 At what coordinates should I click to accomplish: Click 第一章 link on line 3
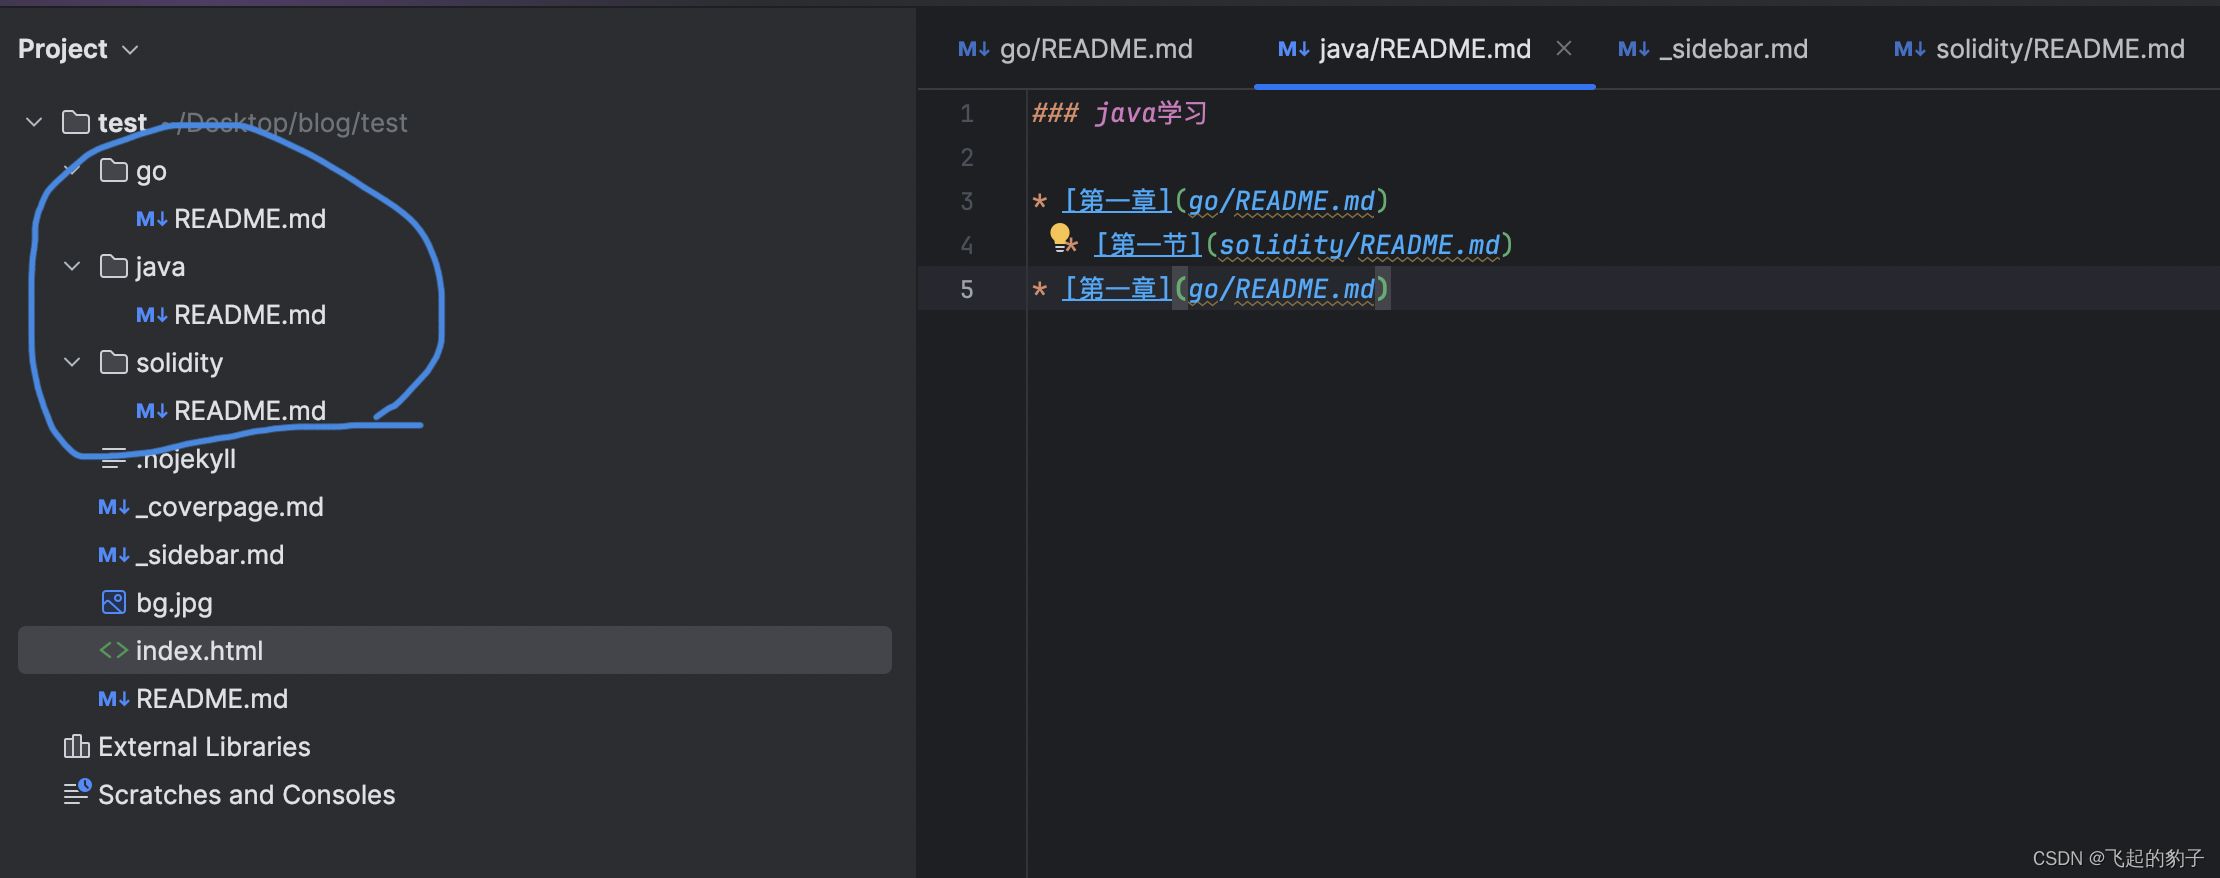pos(1117,201)
